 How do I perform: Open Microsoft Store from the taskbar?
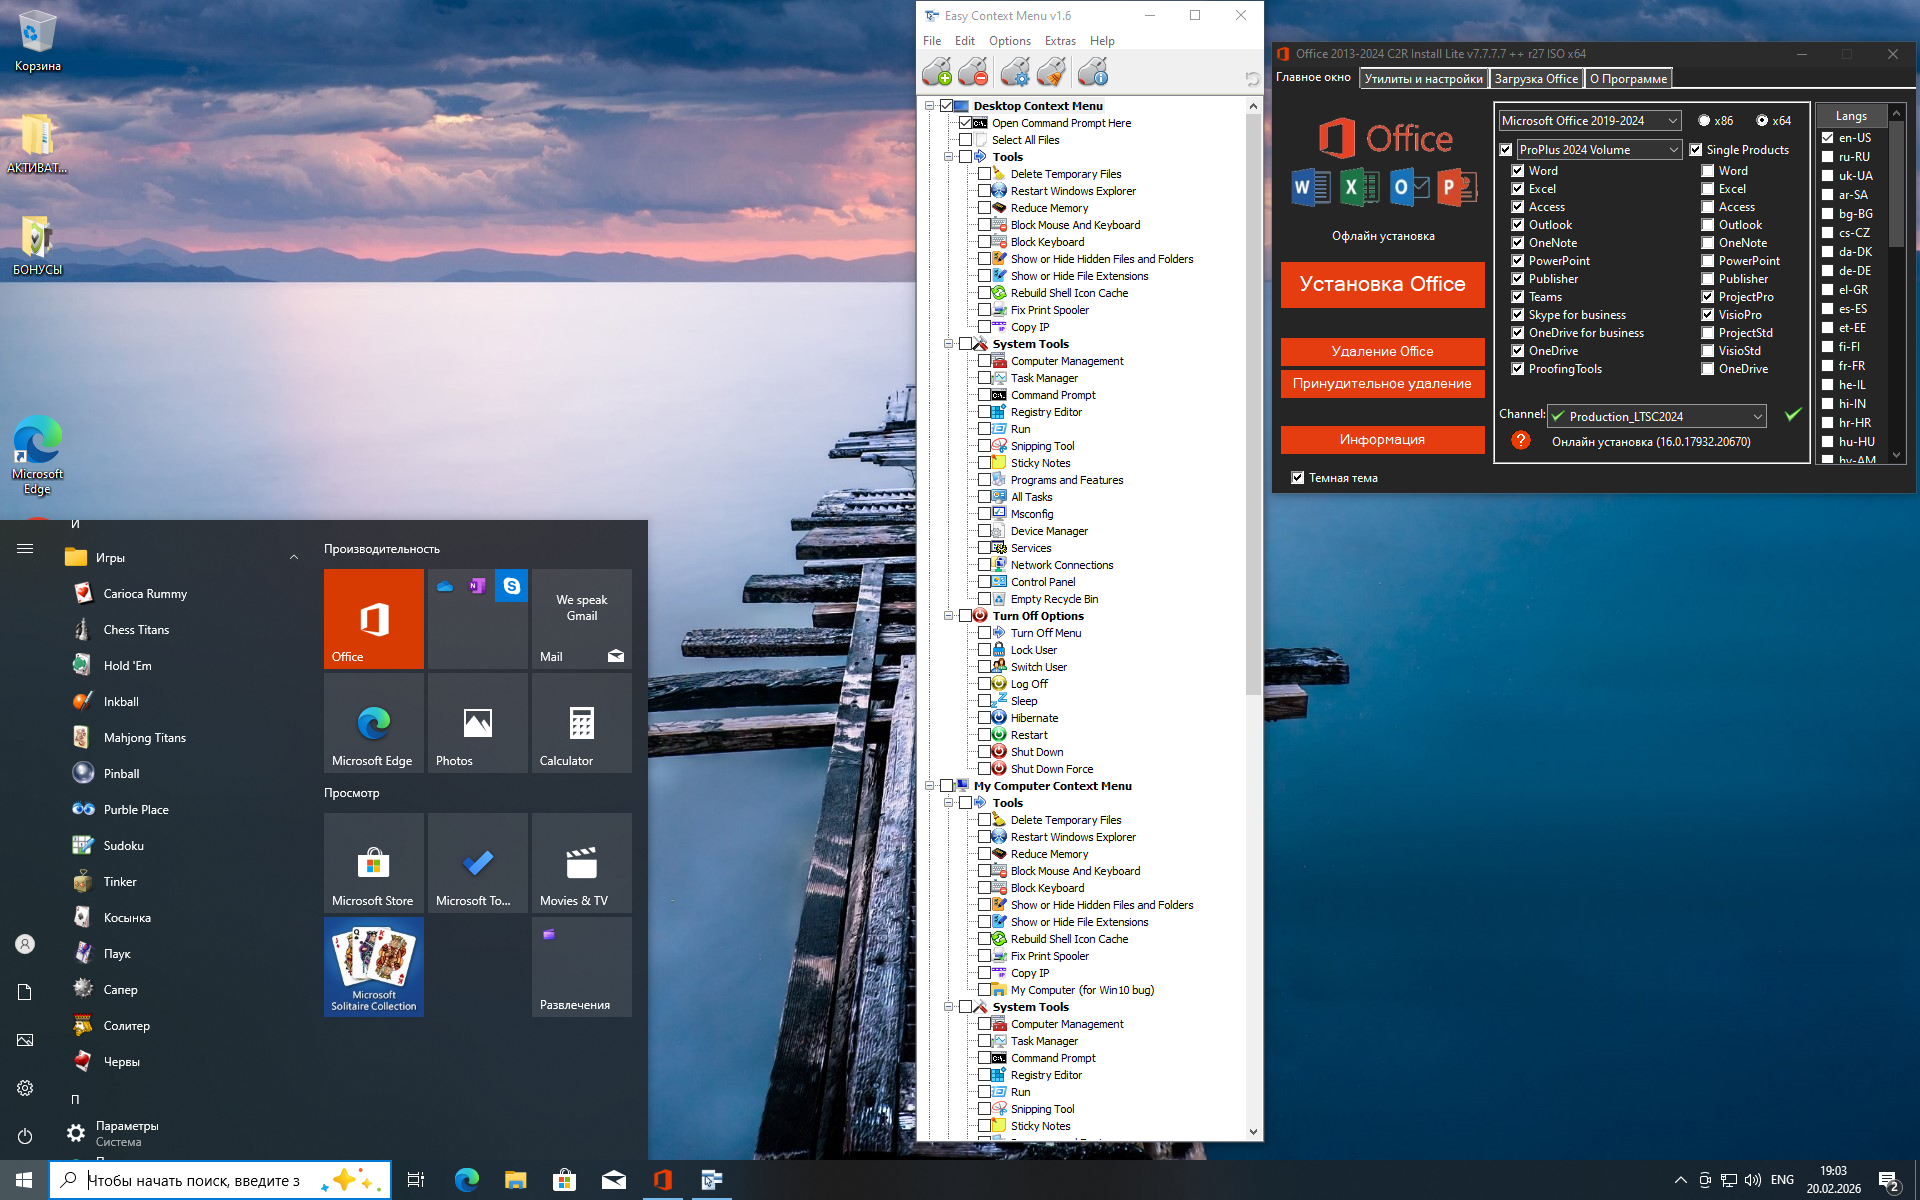(564, 1180)
